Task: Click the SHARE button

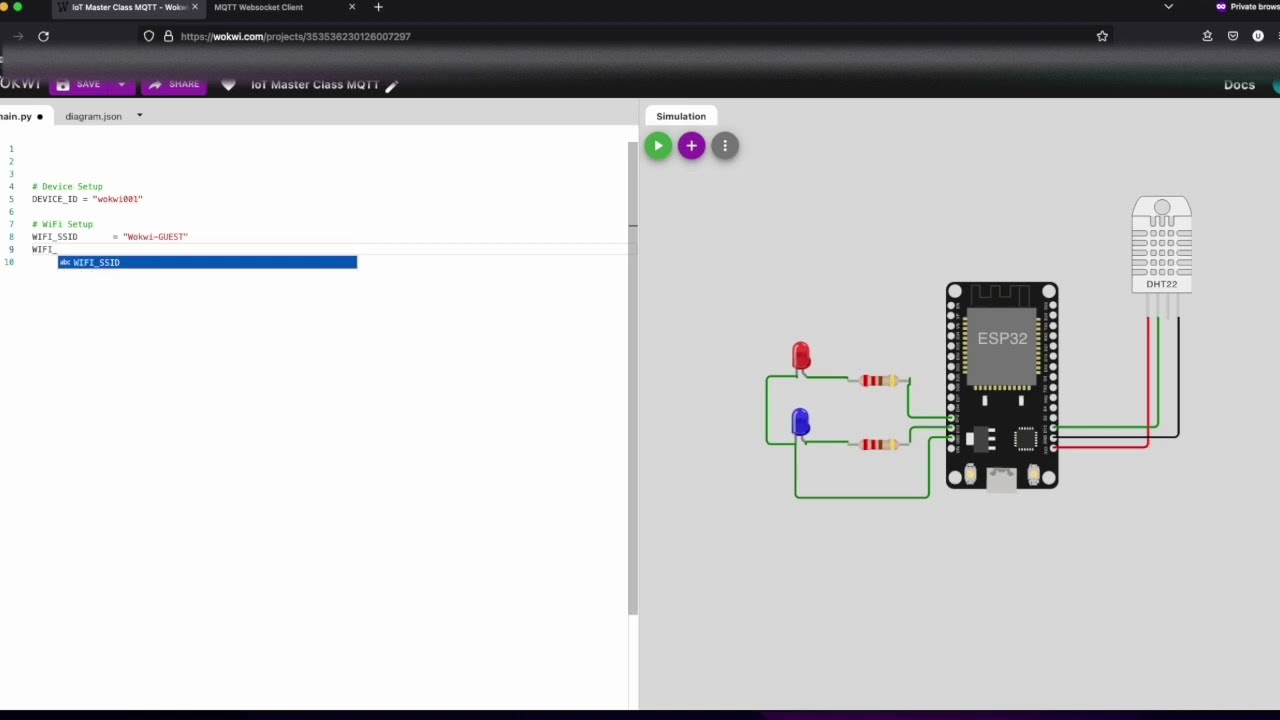Action: click(x=174, y=85)
